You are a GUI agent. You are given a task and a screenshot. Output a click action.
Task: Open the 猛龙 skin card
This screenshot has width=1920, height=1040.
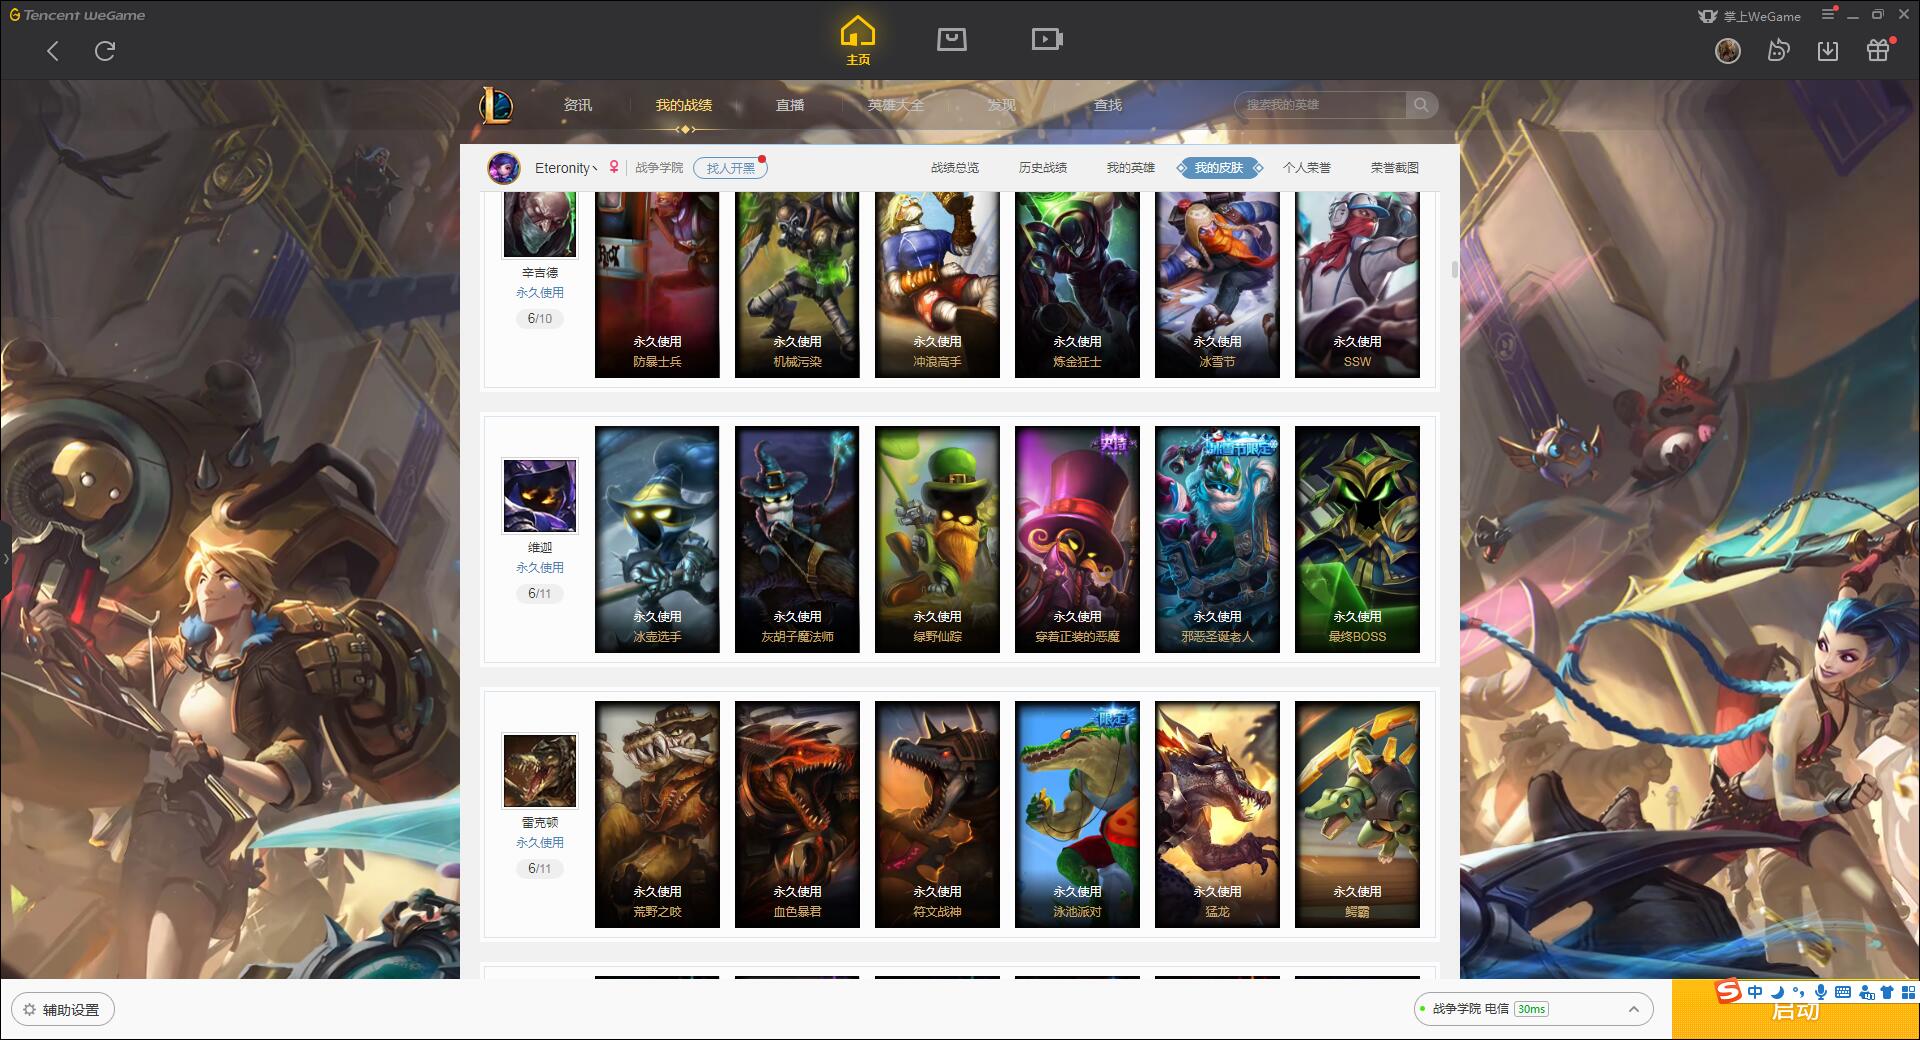pyautogui.click(x=1217, y=815)
